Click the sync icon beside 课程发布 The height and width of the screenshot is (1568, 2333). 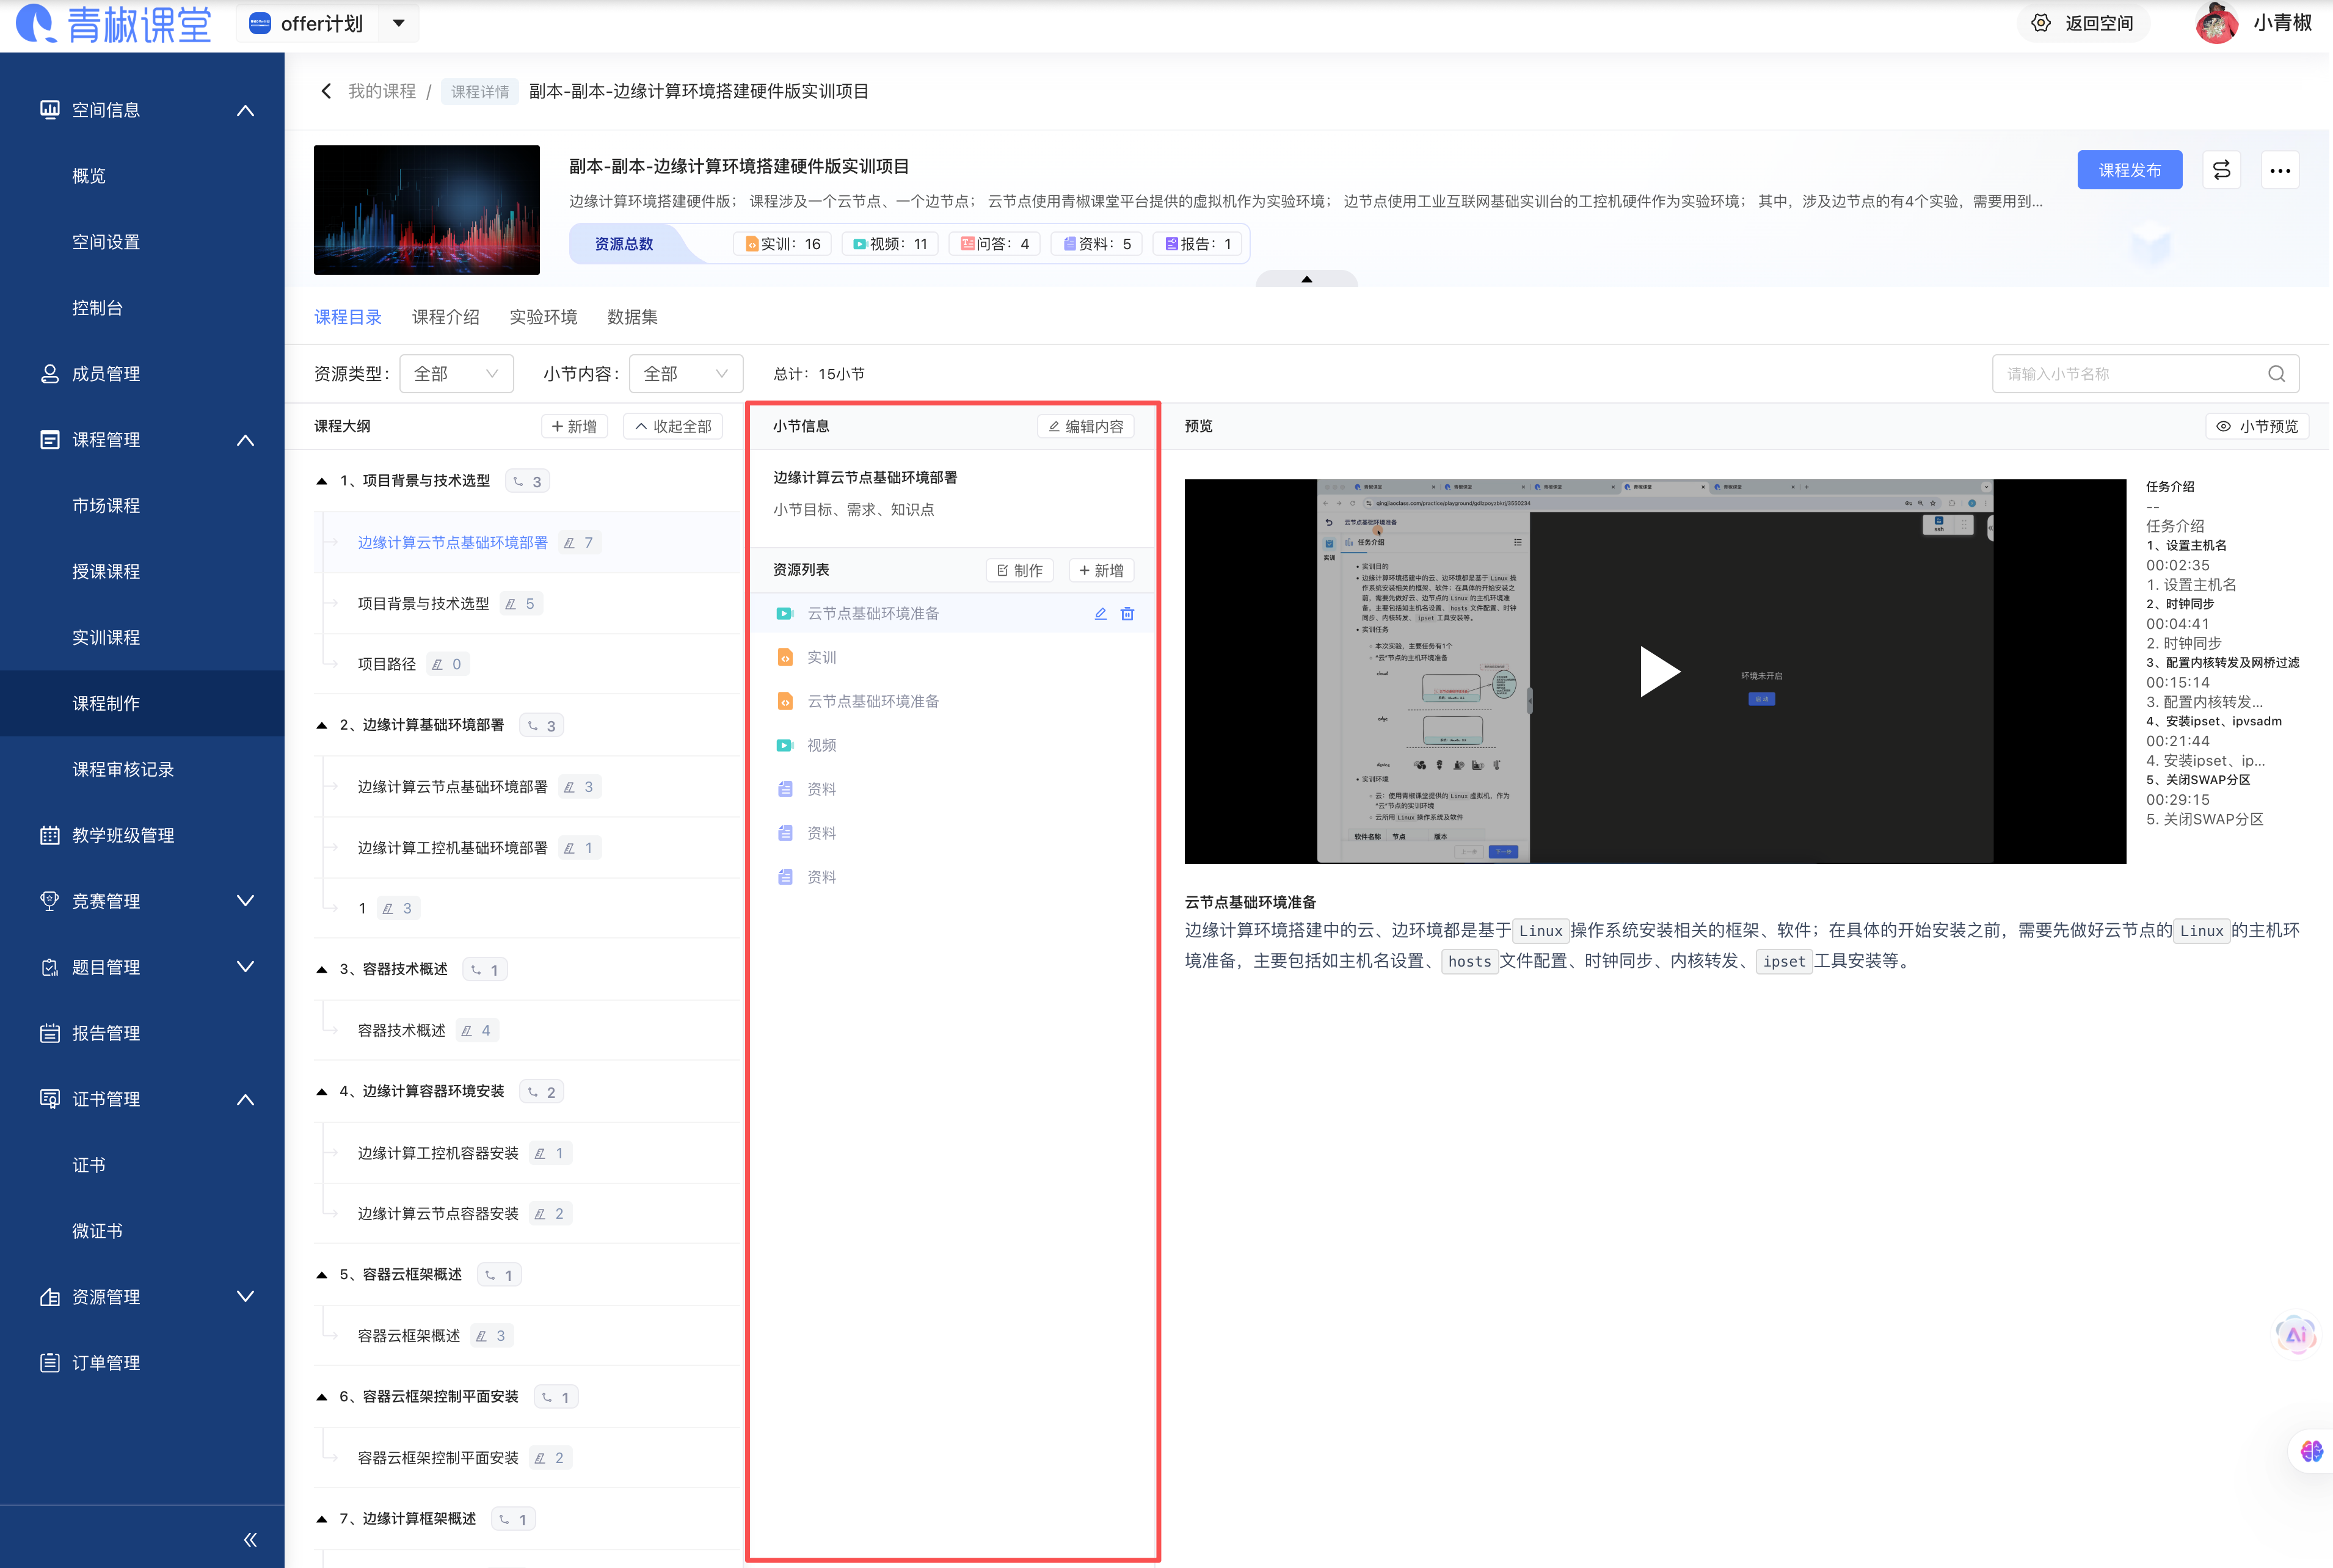click(x=2221, y=170)
